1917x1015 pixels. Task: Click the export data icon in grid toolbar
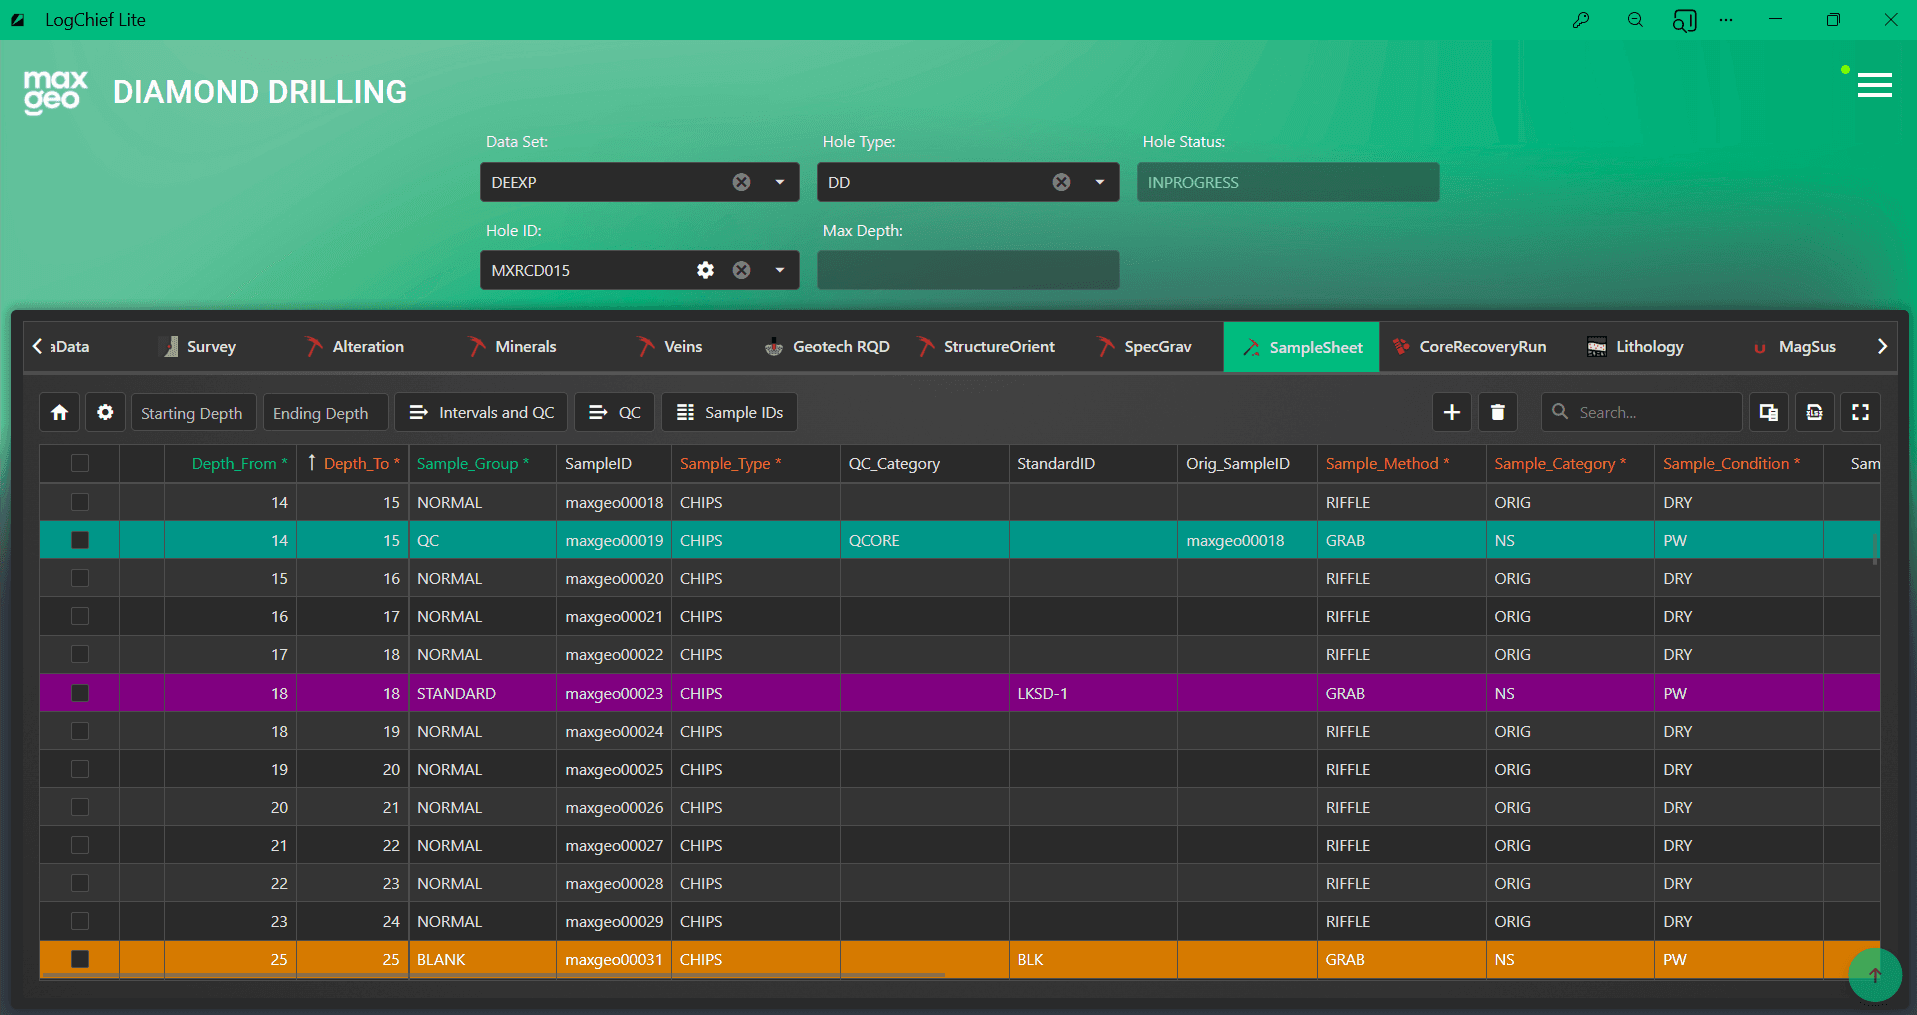click(1814, 412)
